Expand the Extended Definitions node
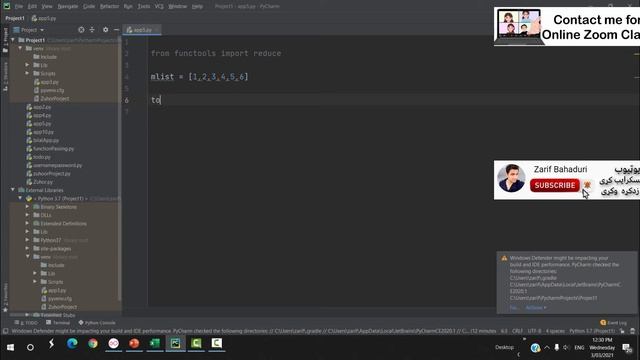The height and width of the screenshot is (360, 640). coord(27,223)
